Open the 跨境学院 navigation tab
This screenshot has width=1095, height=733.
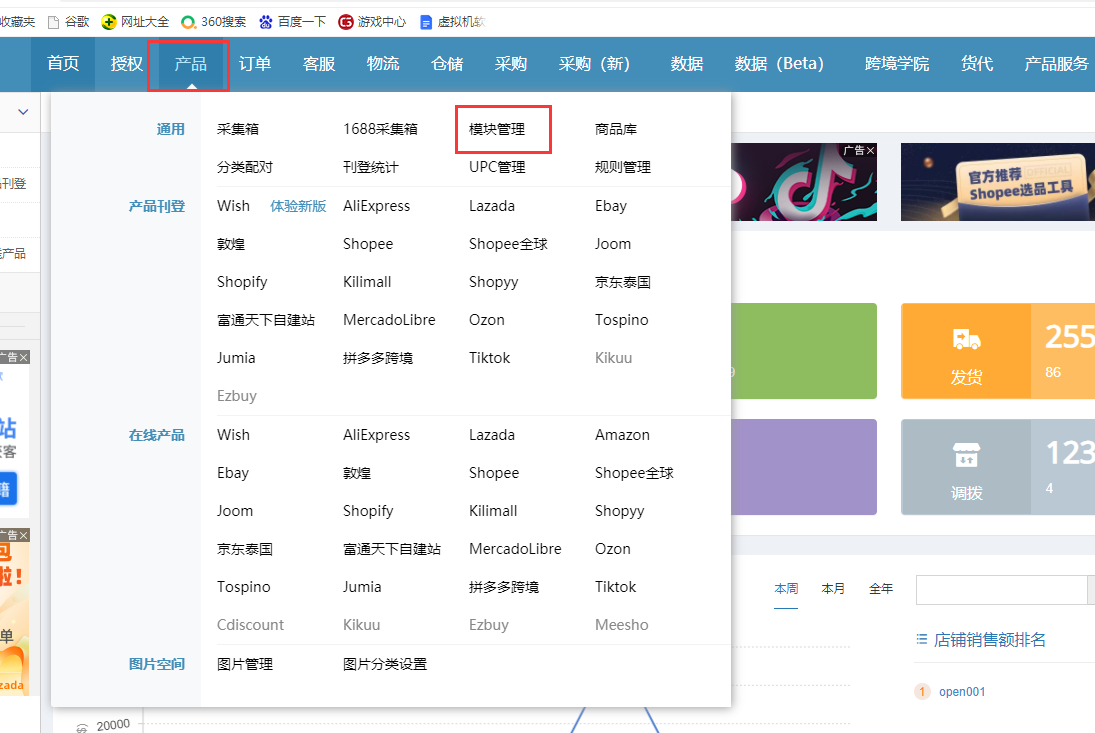point(897,64)
